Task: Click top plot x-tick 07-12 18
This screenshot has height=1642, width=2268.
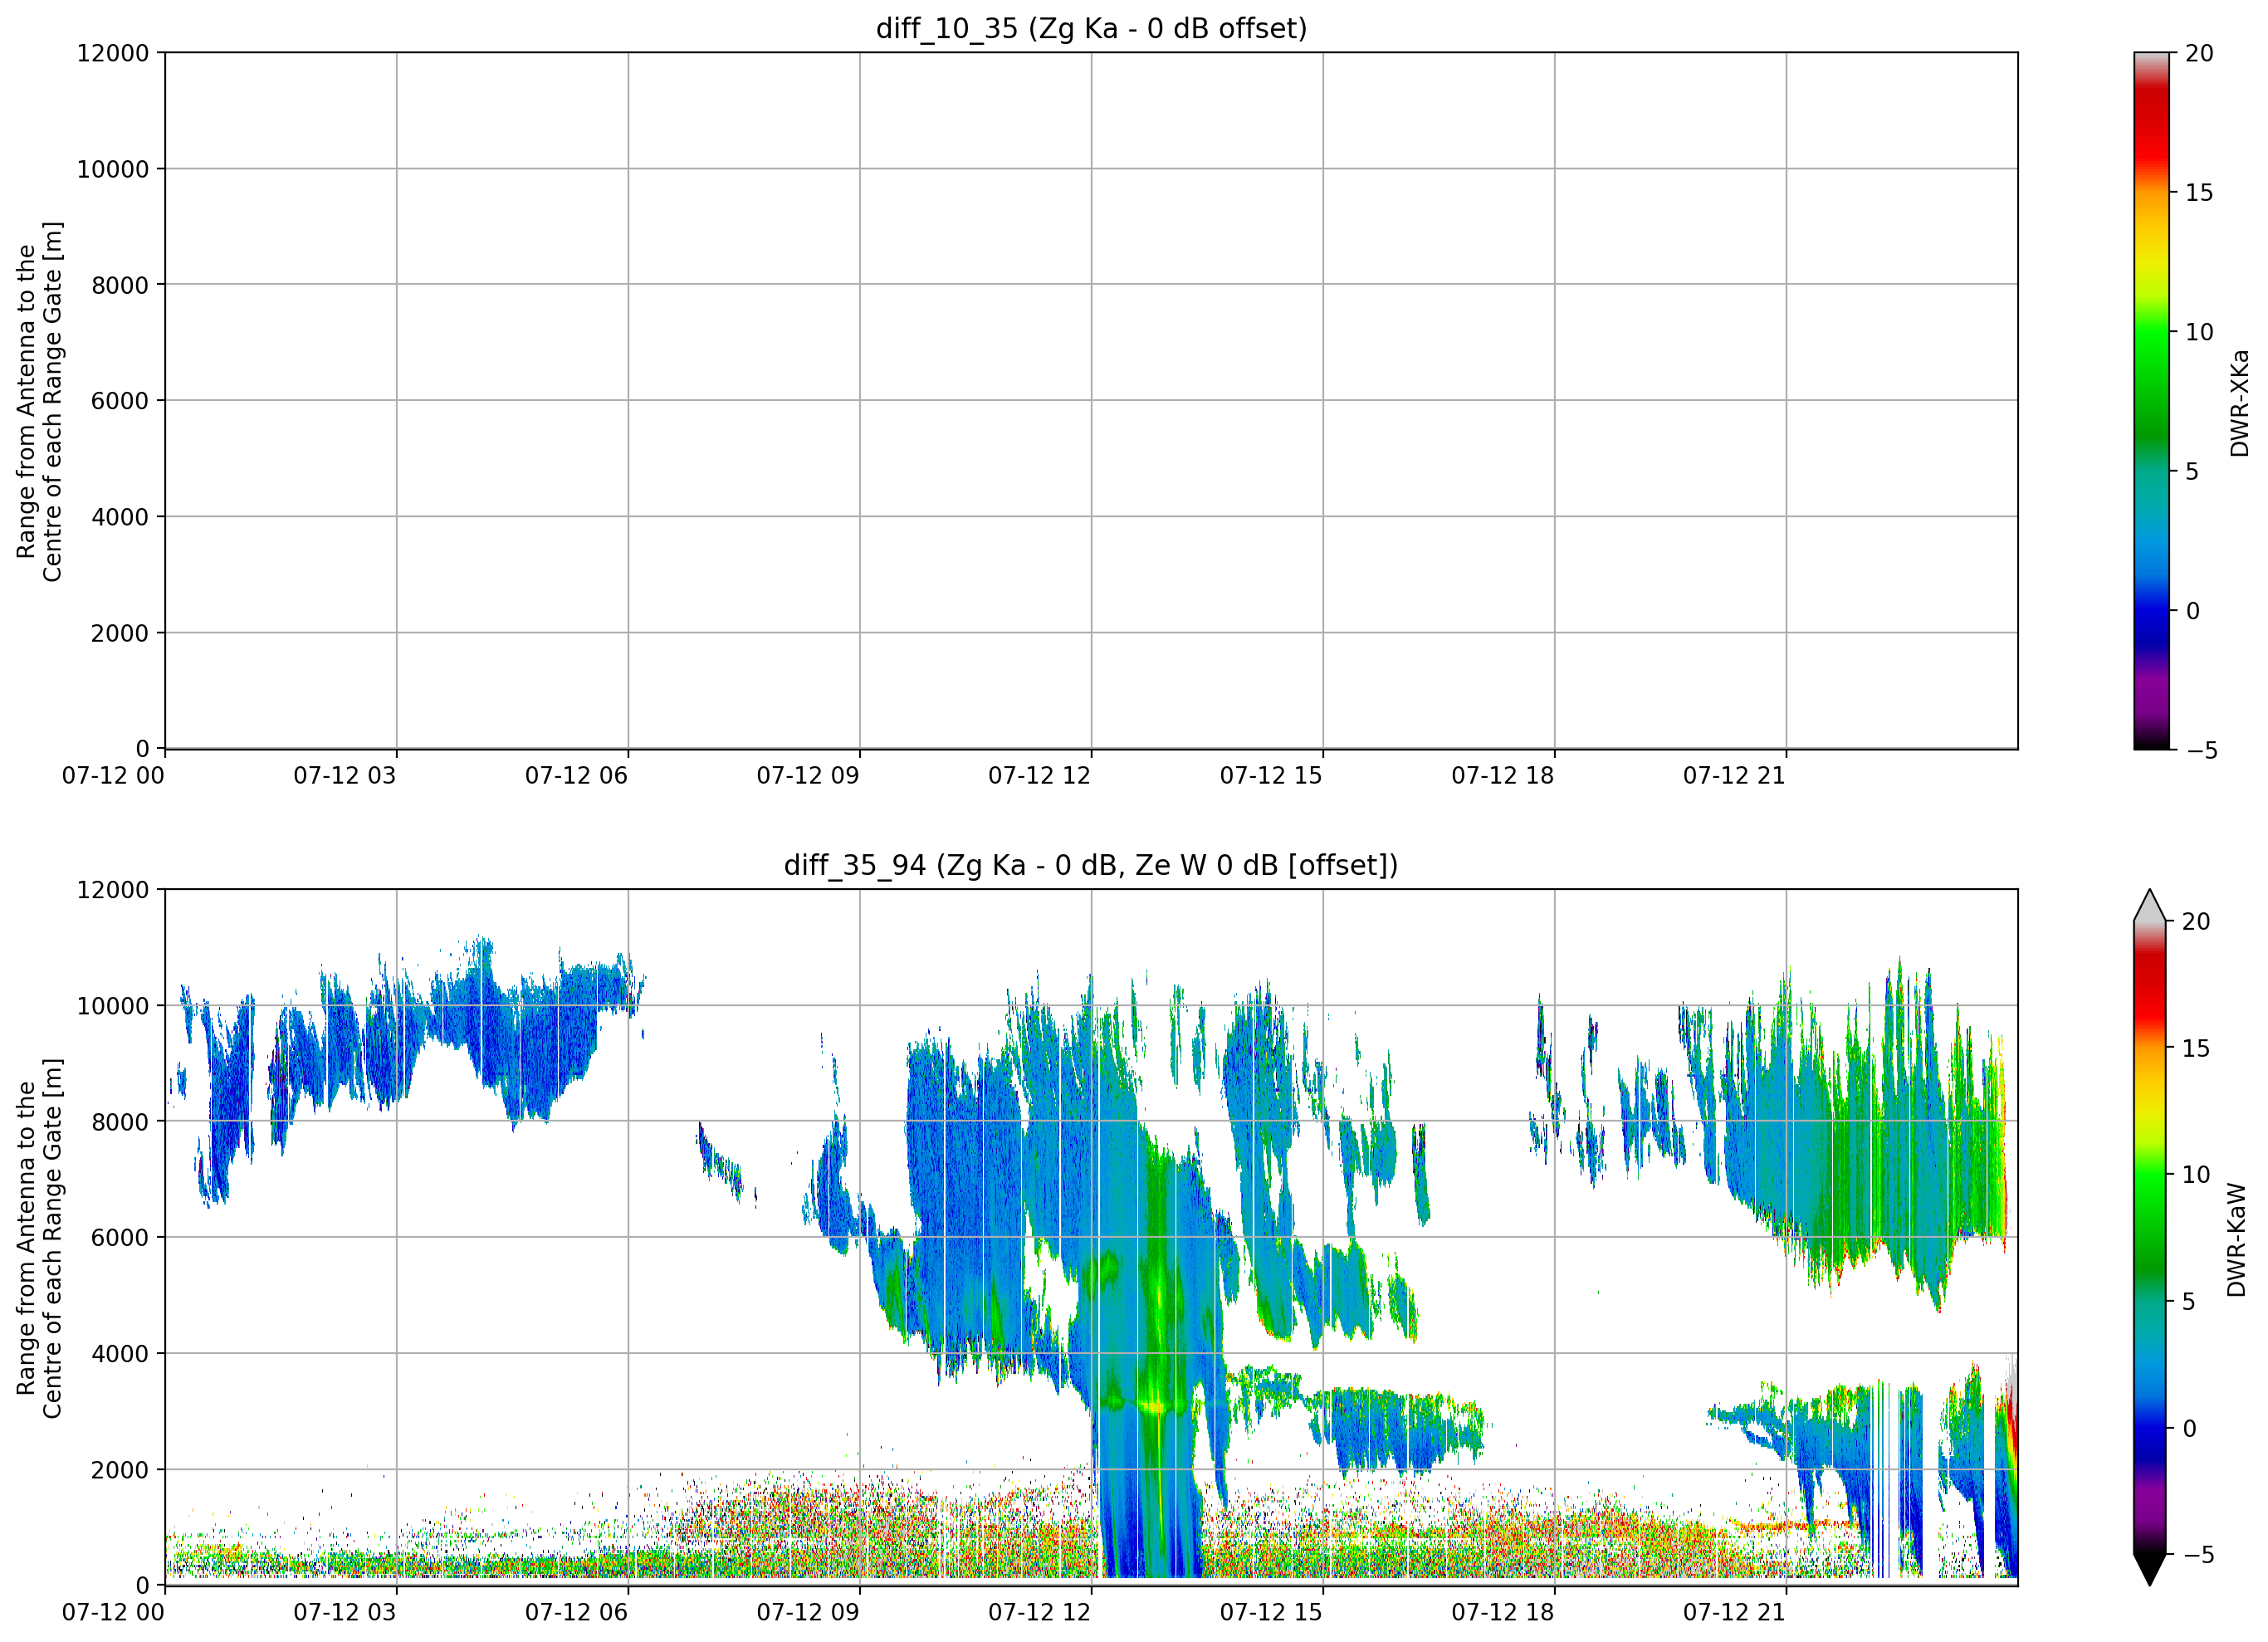Action: (x=1503, y=775)
